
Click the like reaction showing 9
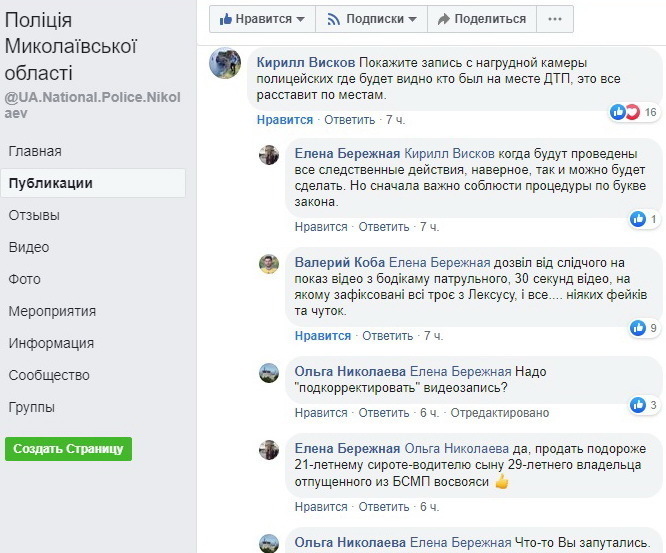[x=638, y=328]
